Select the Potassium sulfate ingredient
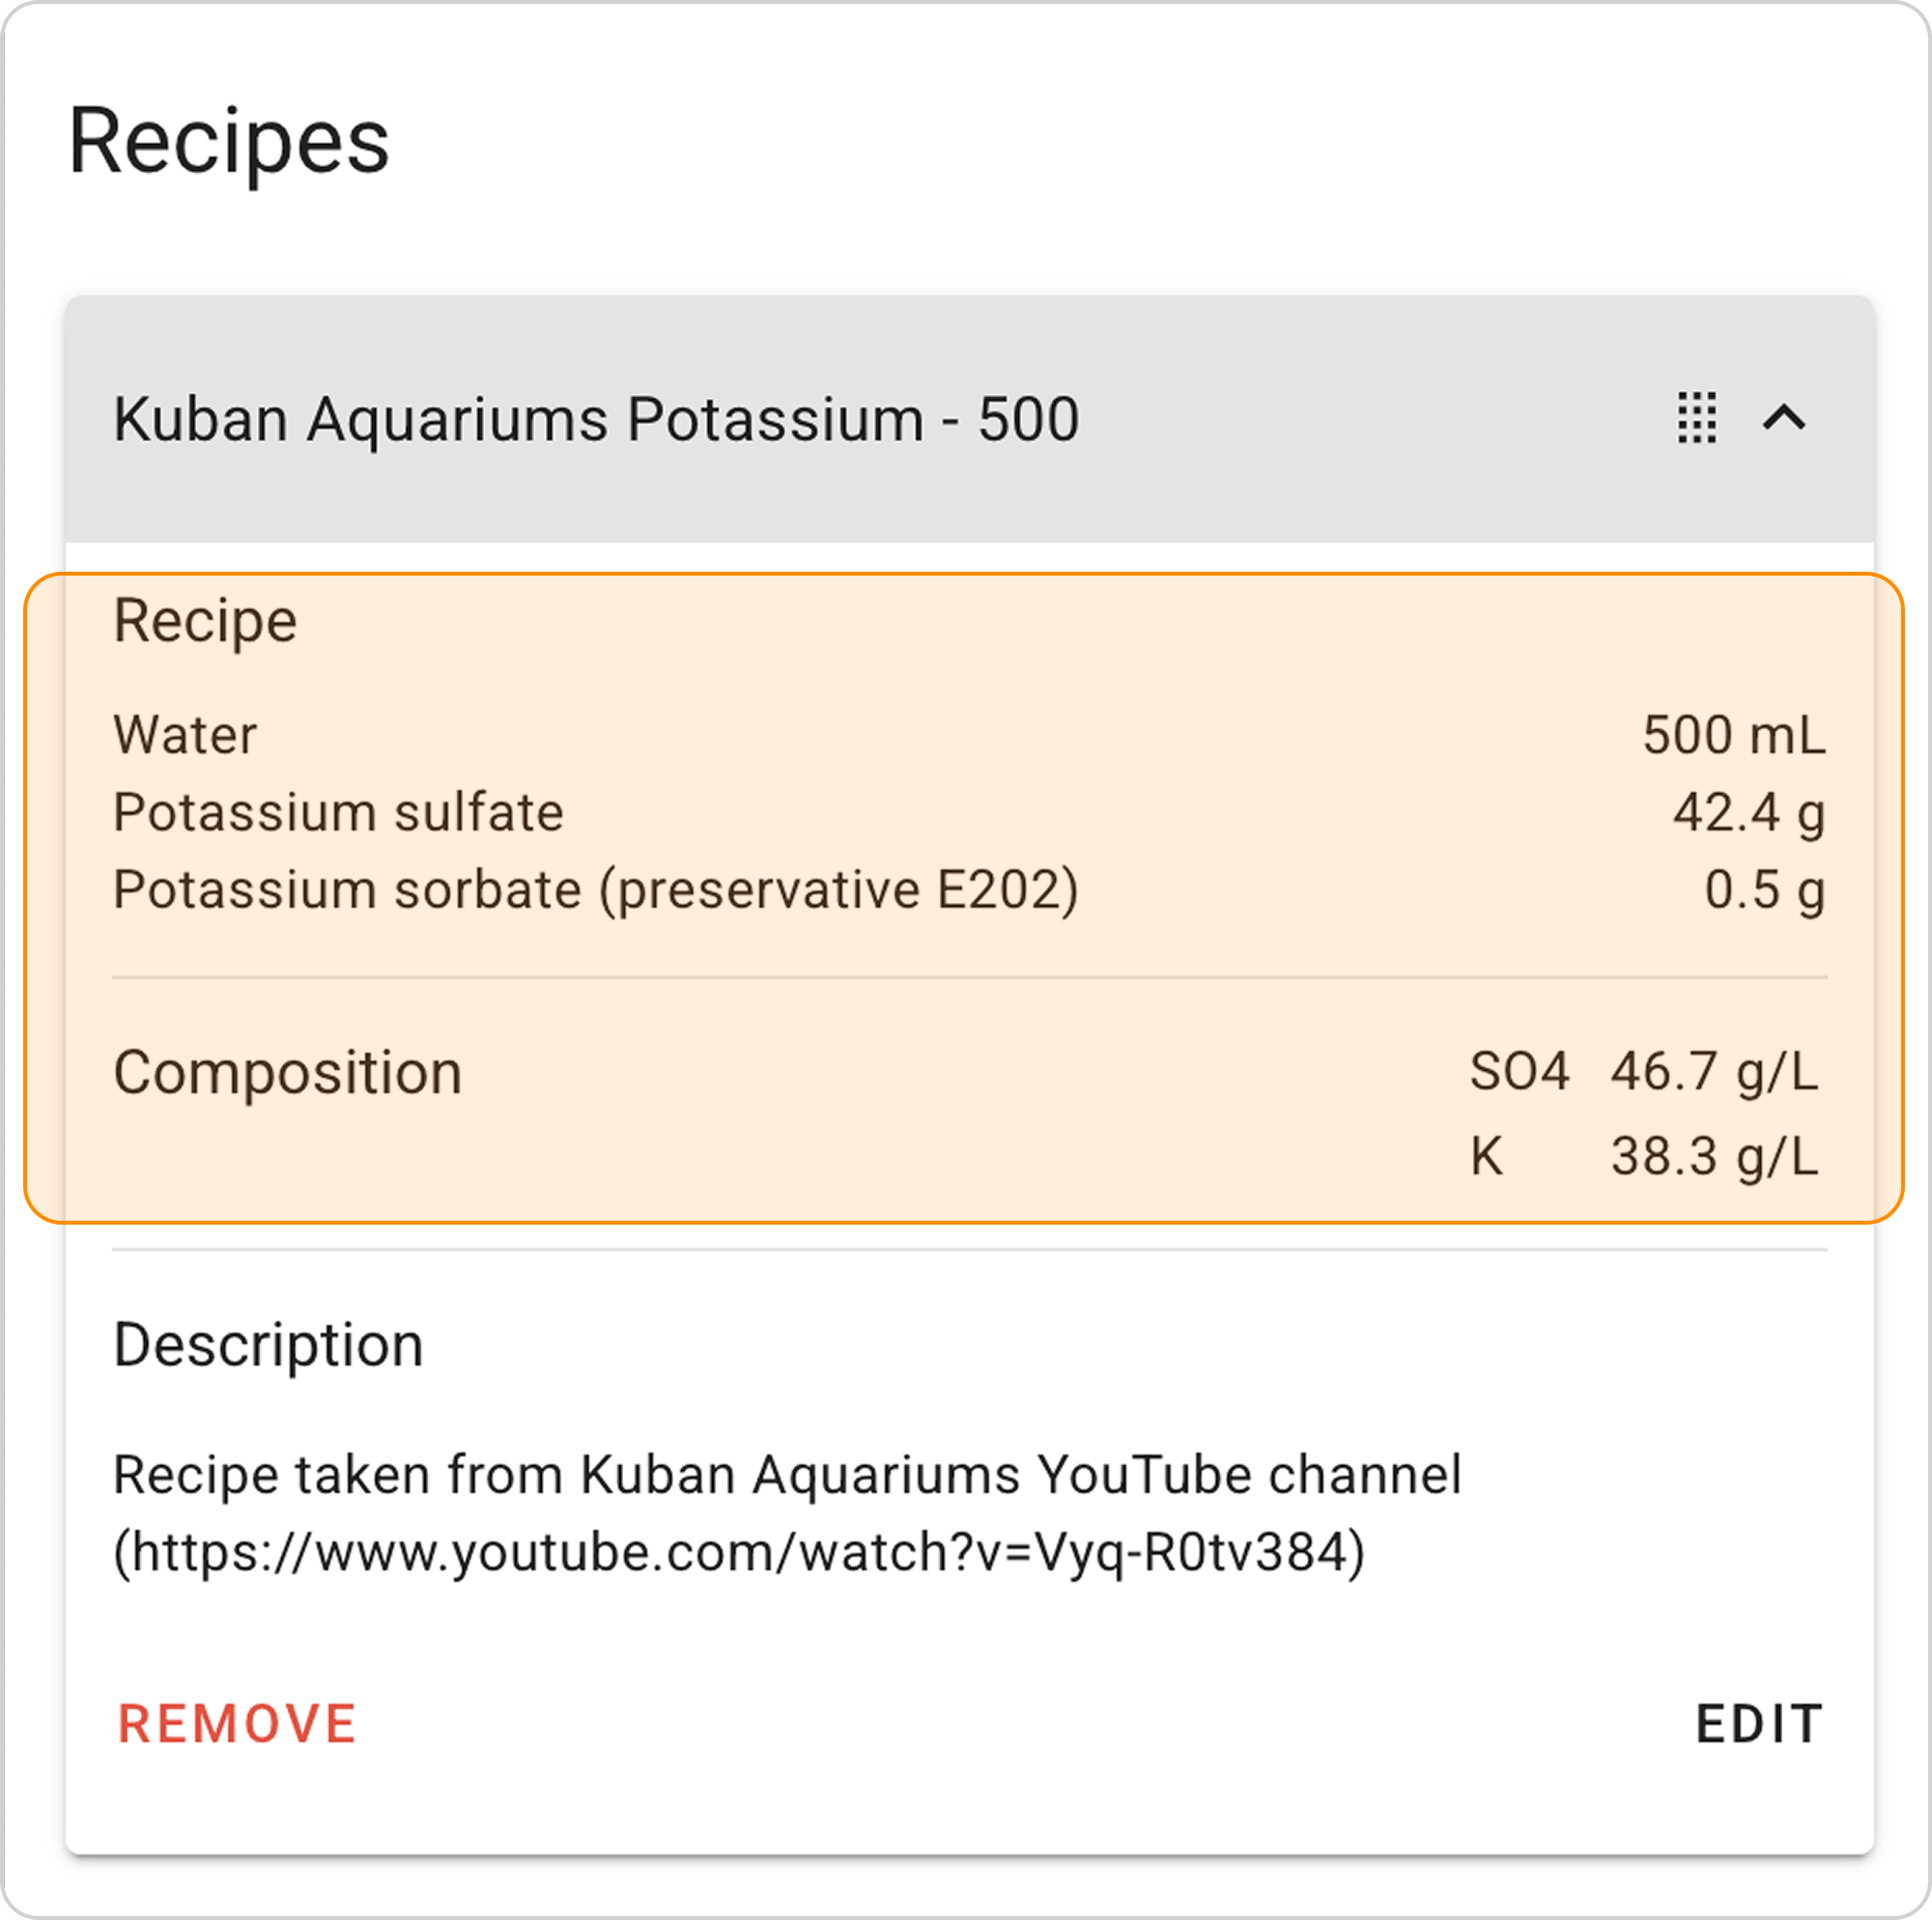 [x=338, y=812]
